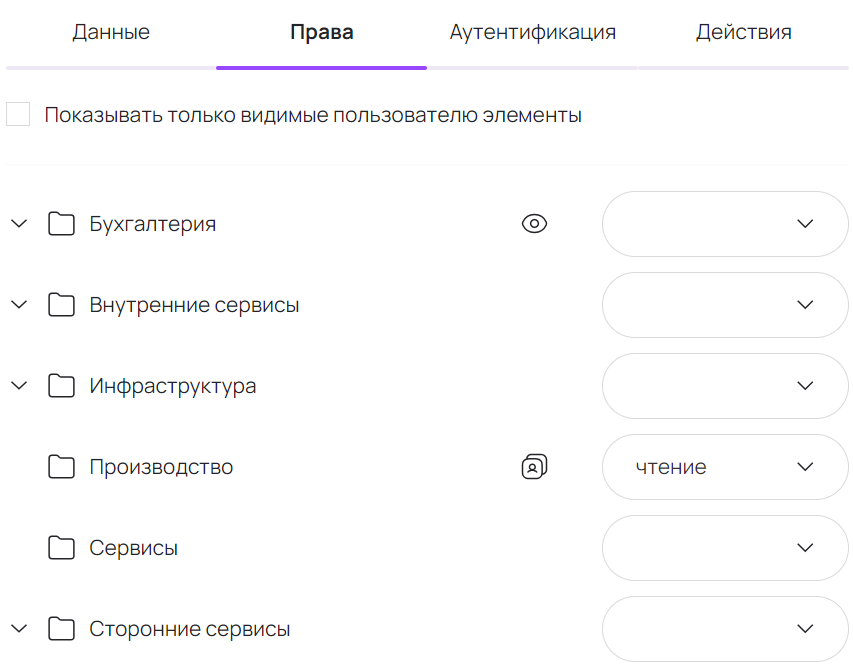Select the Производство tree item label

162,466
